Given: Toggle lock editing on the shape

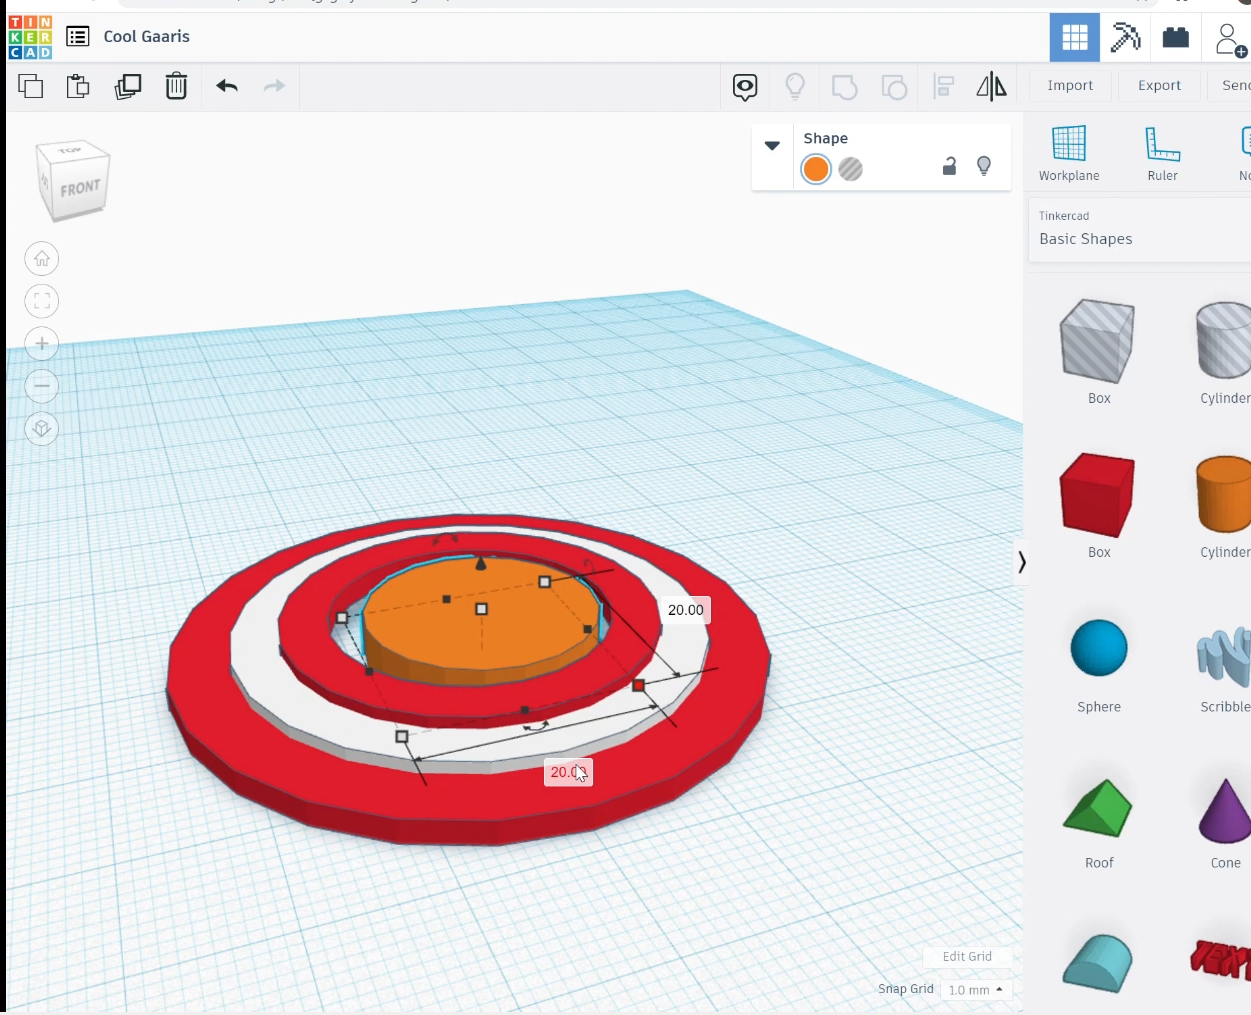Looking at the screenshot, I should tap(949, 166).
